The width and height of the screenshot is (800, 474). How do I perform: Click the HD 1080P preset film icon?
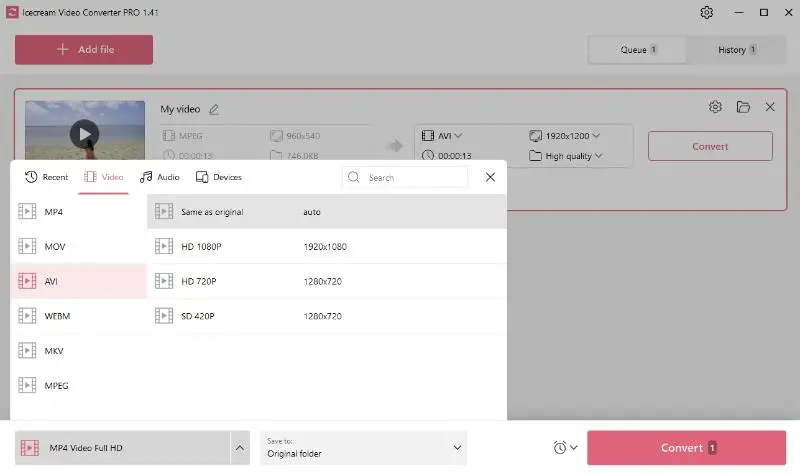164,246
